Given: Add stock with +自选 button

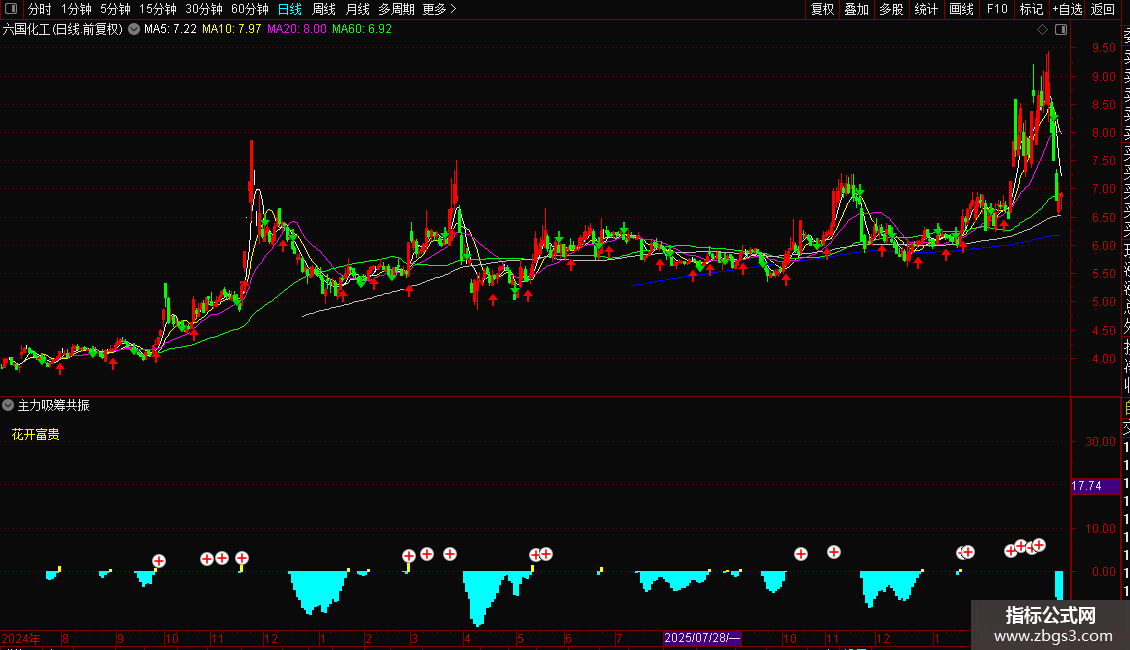Looking at the screenshot, I should click(x=1067, y=9).
